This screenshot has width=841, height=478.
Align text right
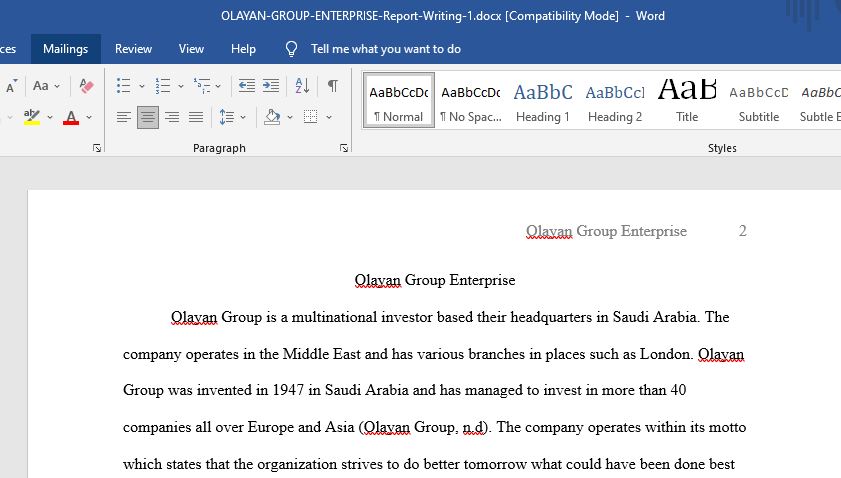click(x=172, y=117)
